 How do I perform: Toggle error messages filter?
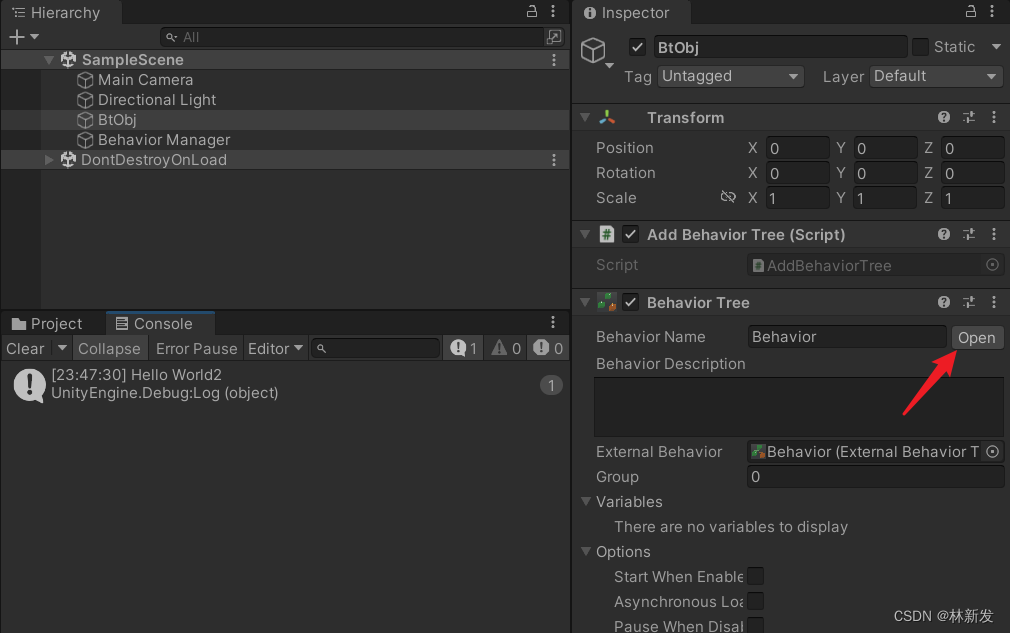548,348
